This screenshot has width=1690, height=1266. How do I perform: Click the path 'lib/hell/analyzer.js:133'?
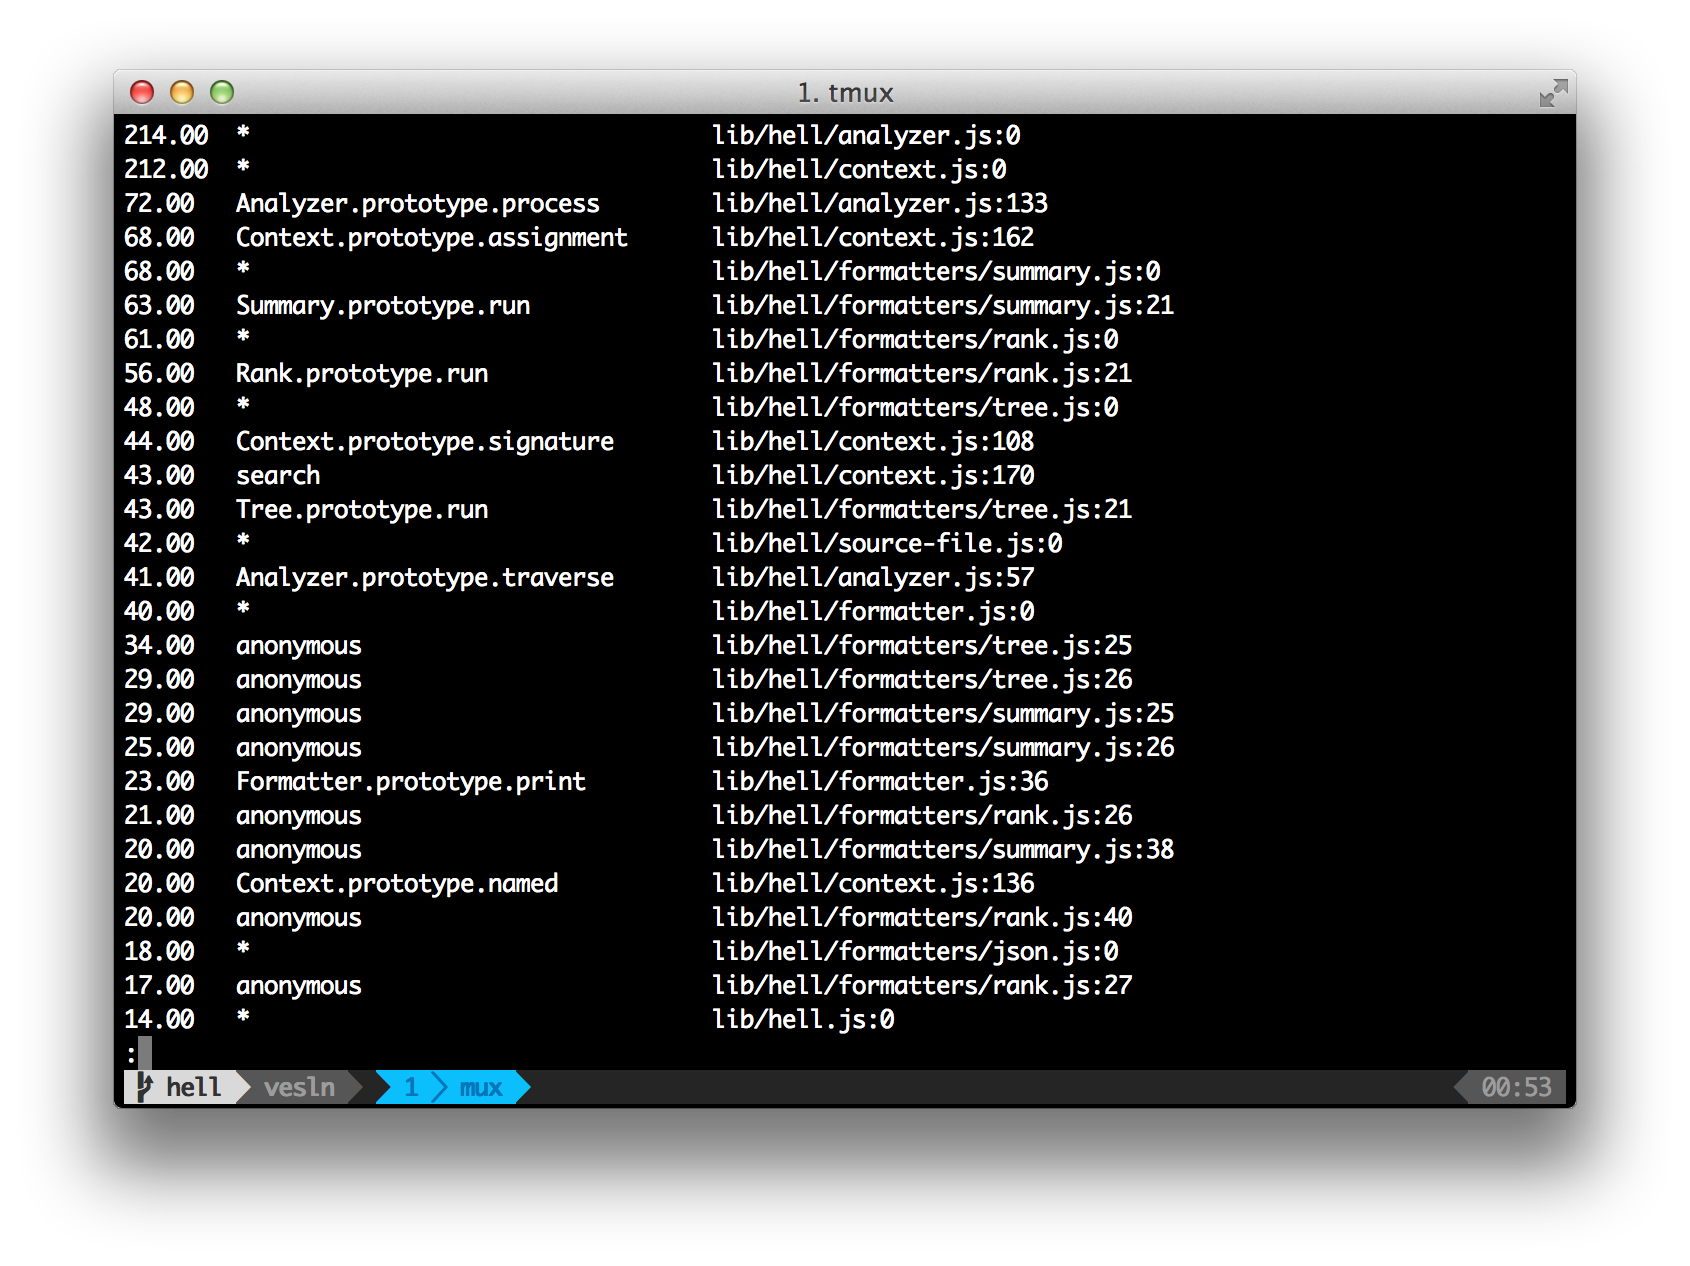click(880, 203)
